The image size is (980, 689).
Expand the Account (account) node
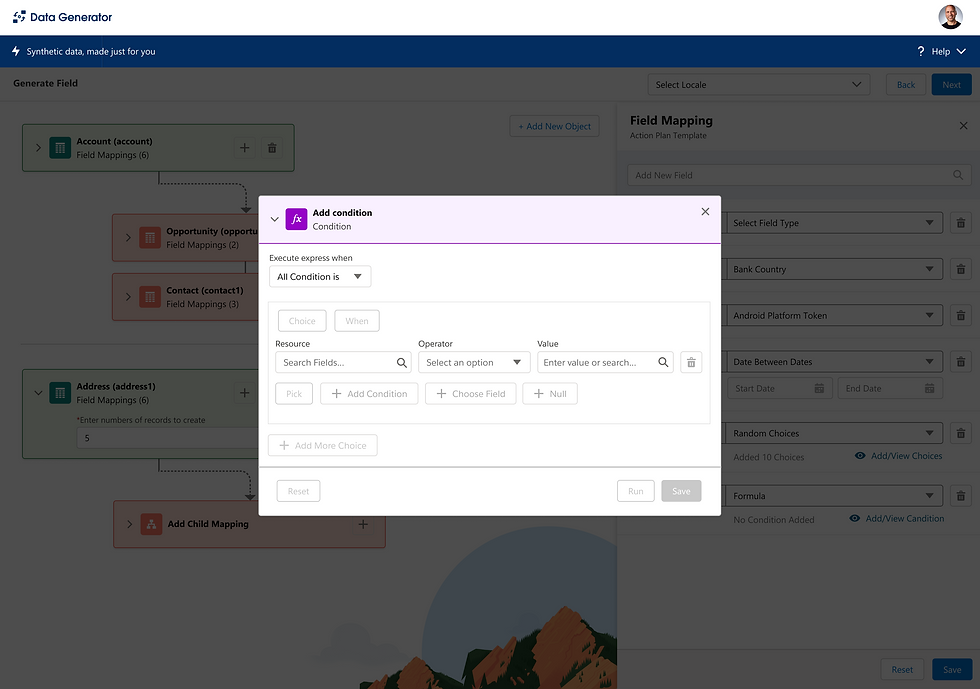coord(38,148)
